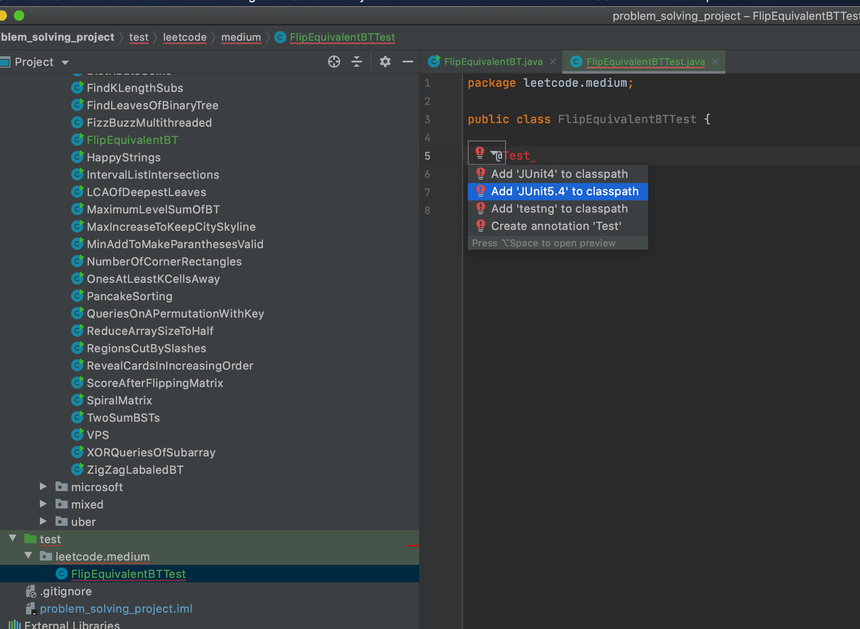Collapse the leetcode.medium test package
Screen dimensions: 860x629
pyautogui.click(x=28, y=556)
